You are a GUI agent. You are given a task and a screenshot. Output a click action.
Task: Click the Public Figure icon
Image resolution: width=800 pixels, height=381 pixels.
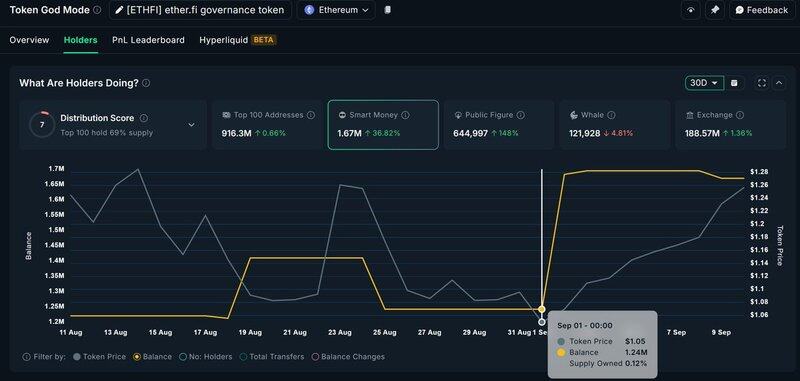click(458, 115)
